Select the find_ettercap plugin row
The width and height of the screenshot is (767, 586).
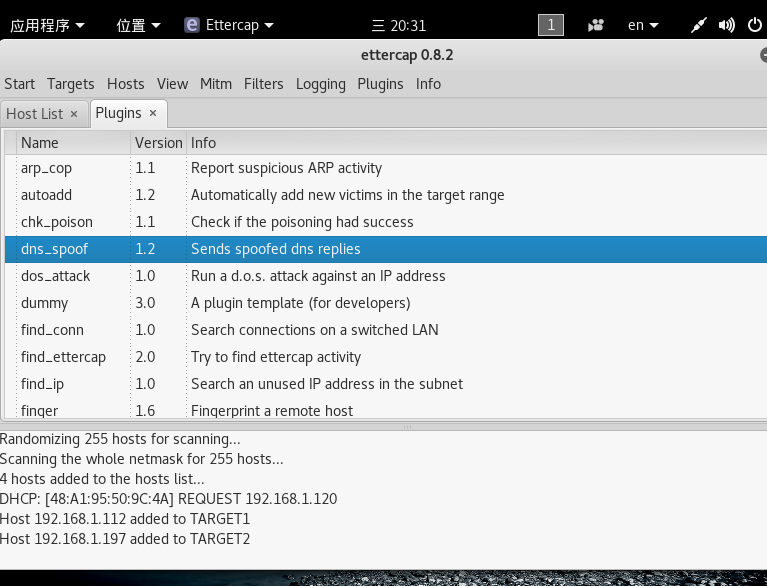(386, 357)
